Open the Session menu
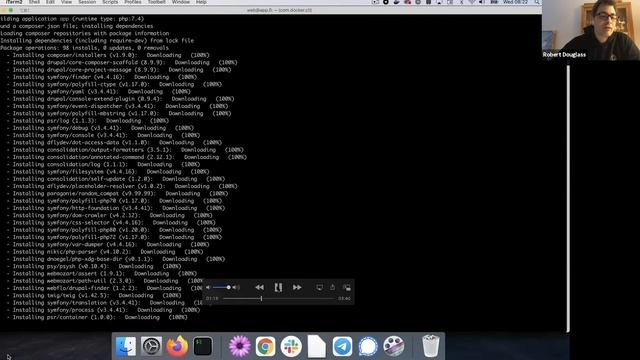 coord(87,2)
